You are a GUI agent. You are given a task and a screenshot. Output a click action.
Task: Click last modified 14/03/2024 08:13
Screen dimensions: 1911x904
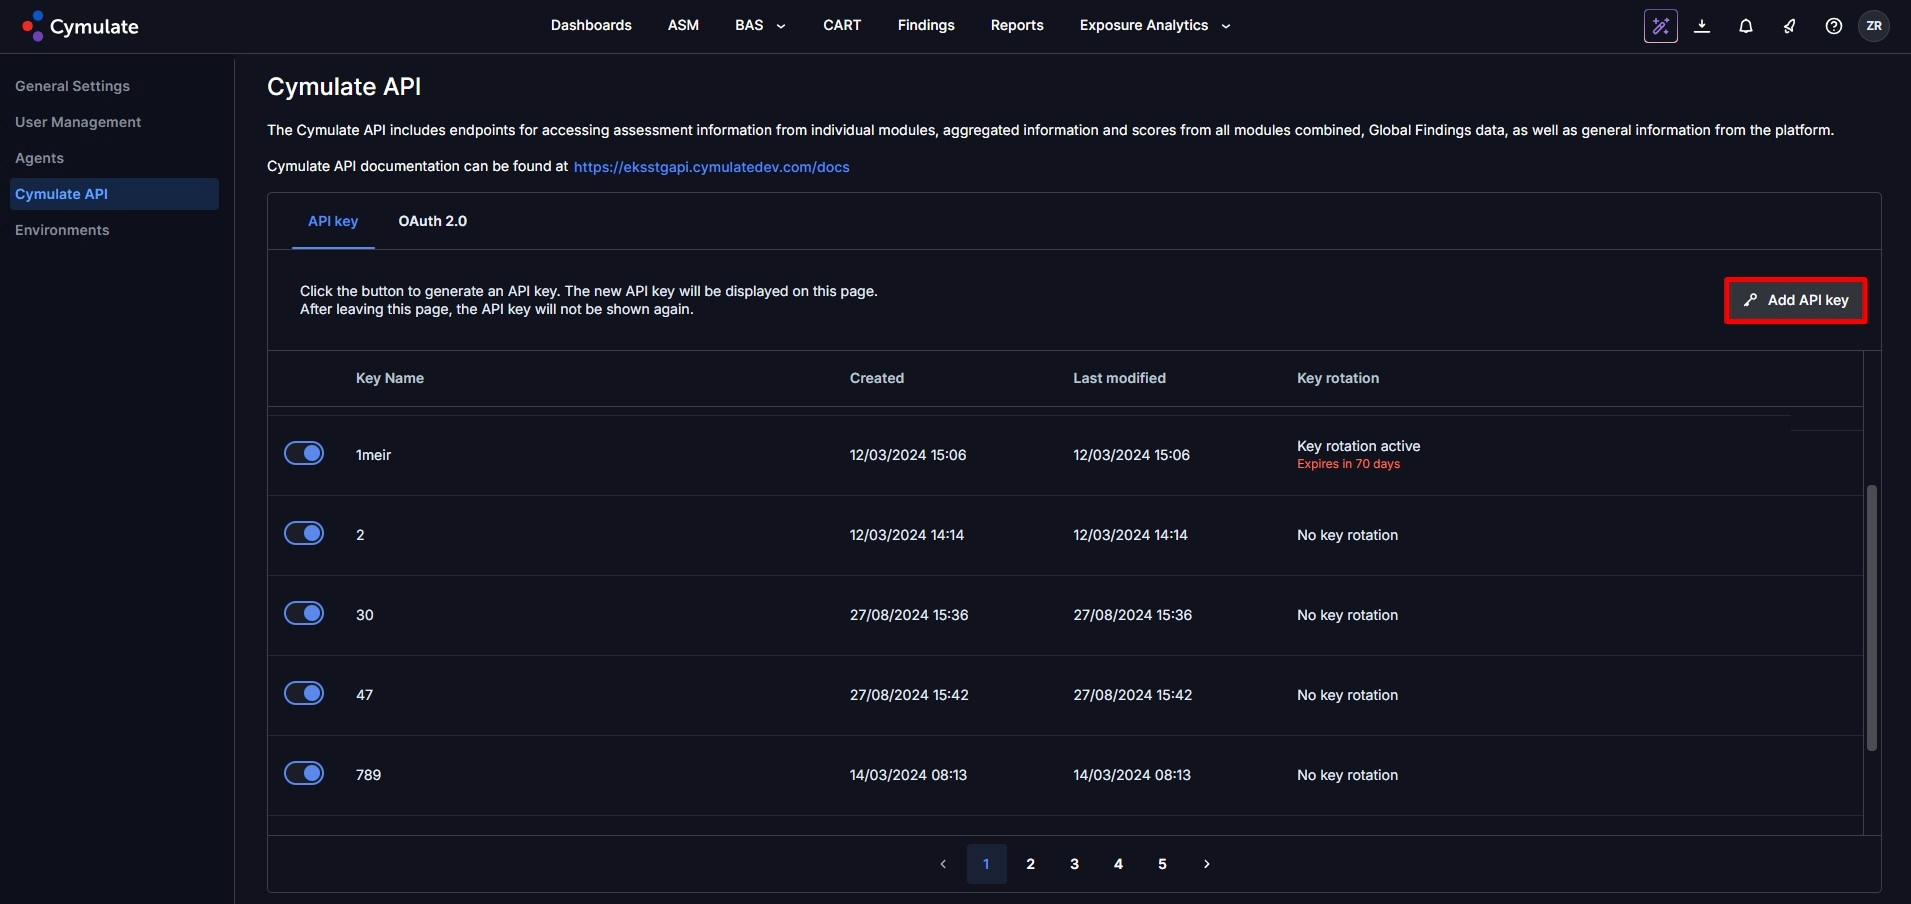[x=1132, y=775]
